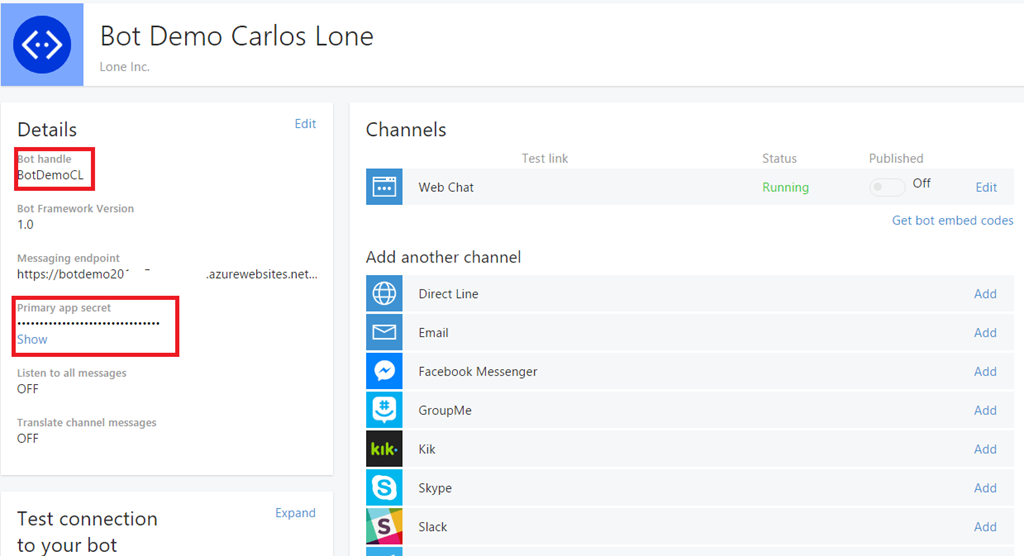Add the Email channel
Image resolution: width=1024 pixels, height=556 pixels.
[x=985, y=333]
